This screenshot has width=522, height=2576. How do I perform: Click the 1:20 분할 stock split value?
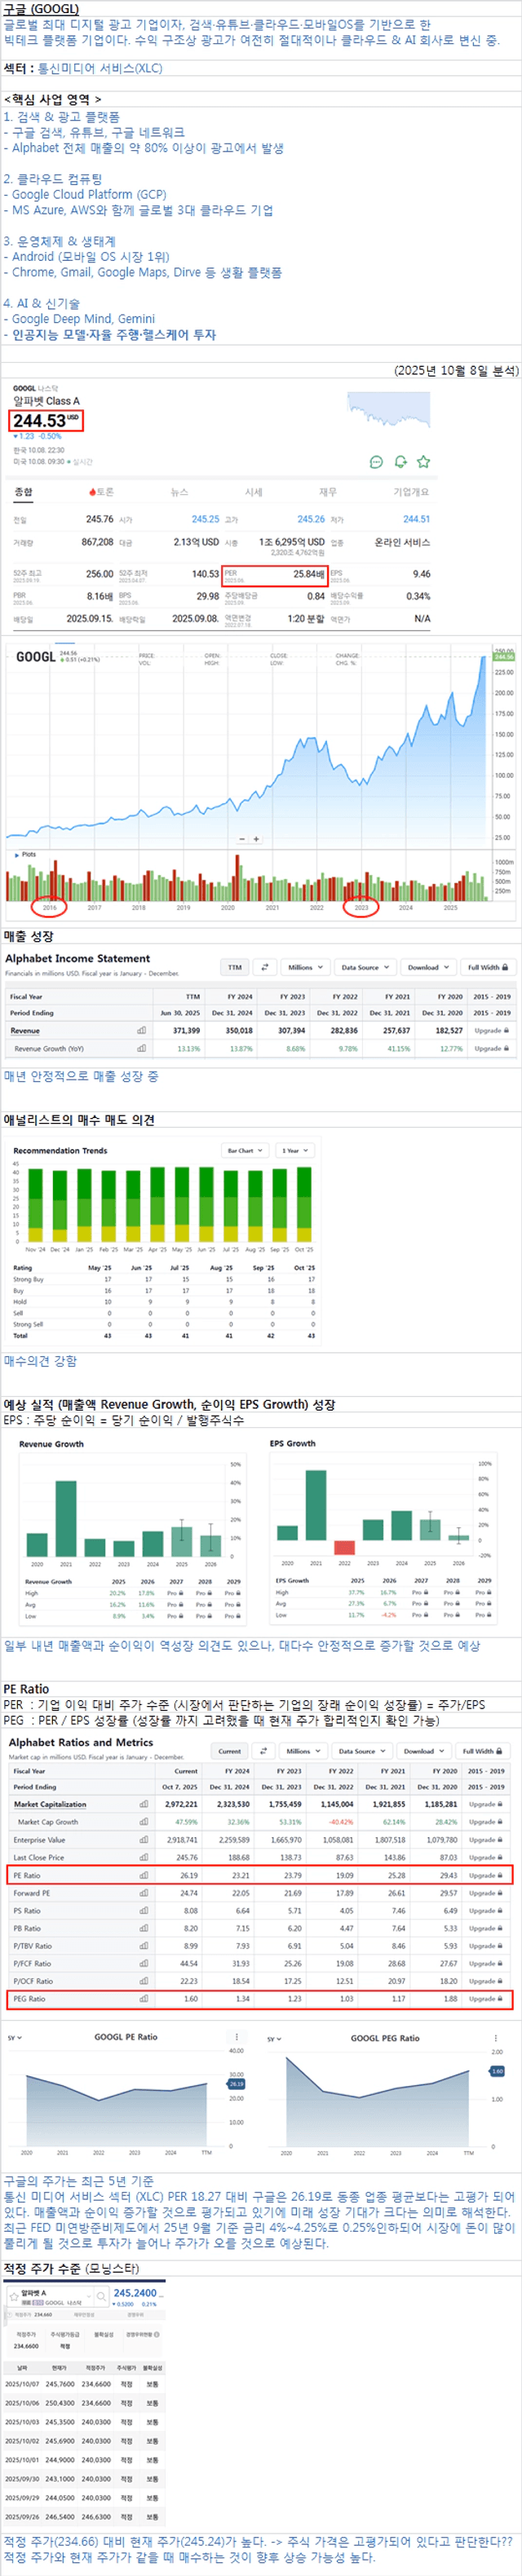click(x=304, y=619)
